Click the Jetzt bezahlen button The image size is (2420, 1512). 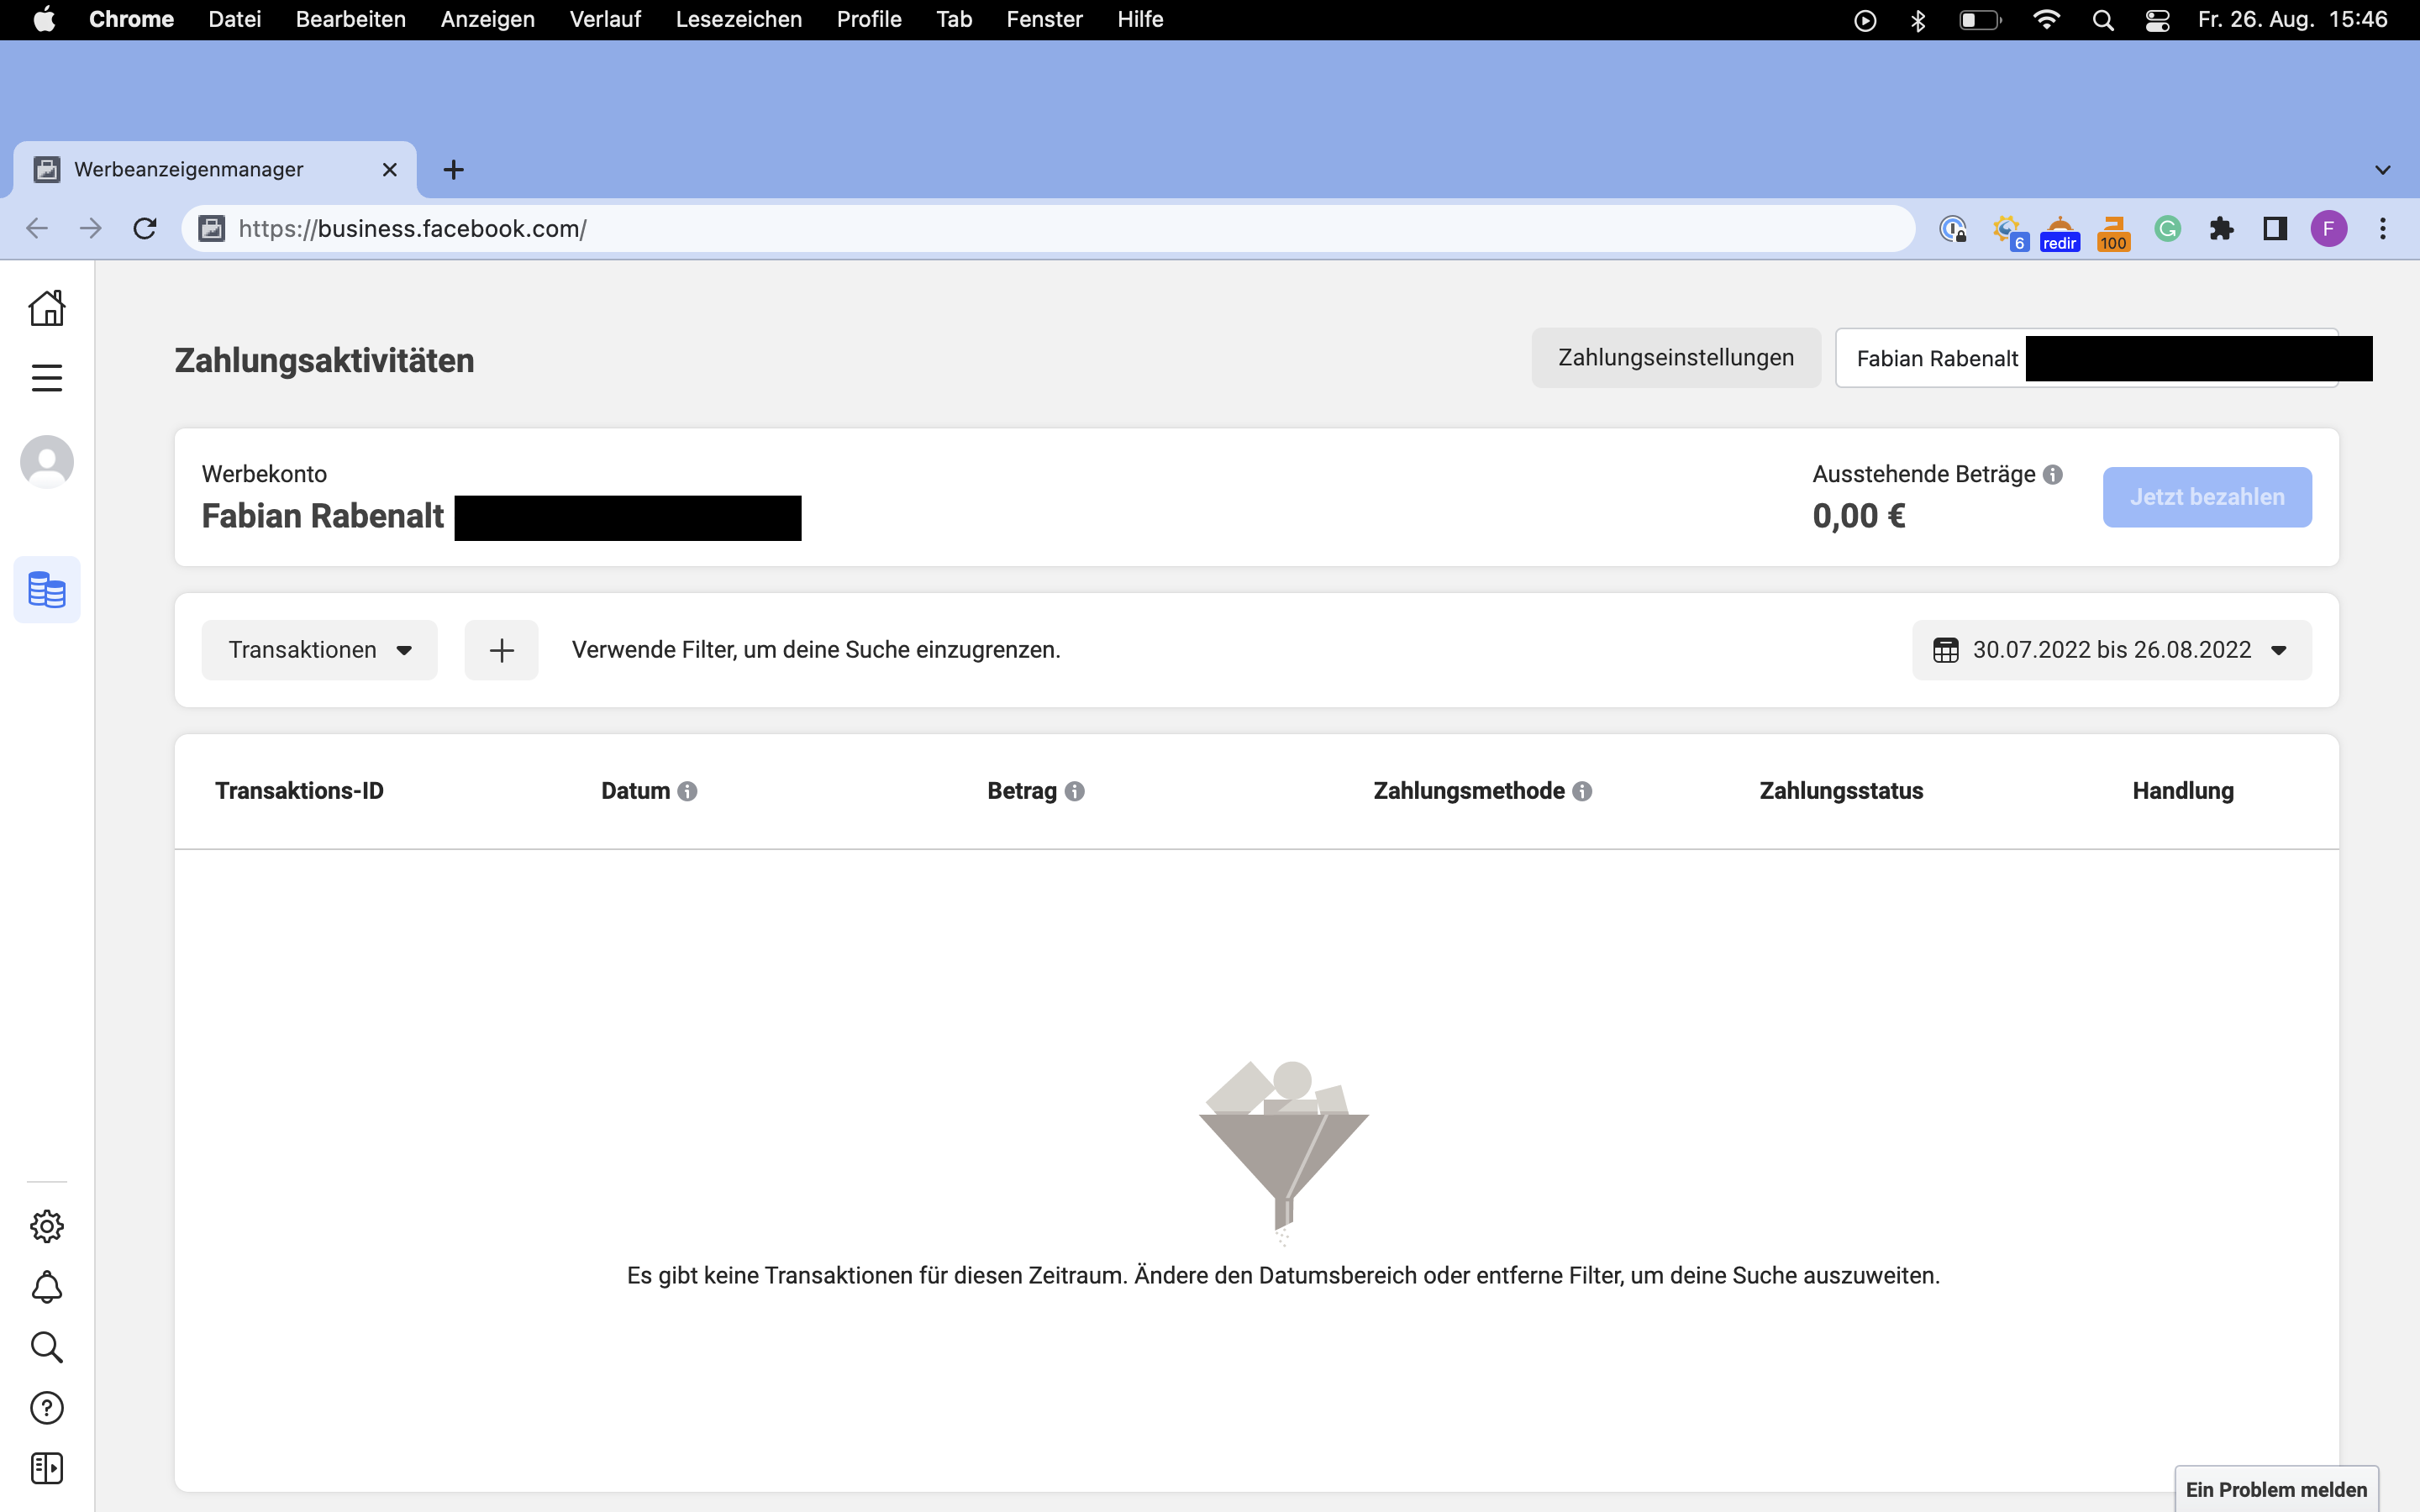[x=2206, y=497]
